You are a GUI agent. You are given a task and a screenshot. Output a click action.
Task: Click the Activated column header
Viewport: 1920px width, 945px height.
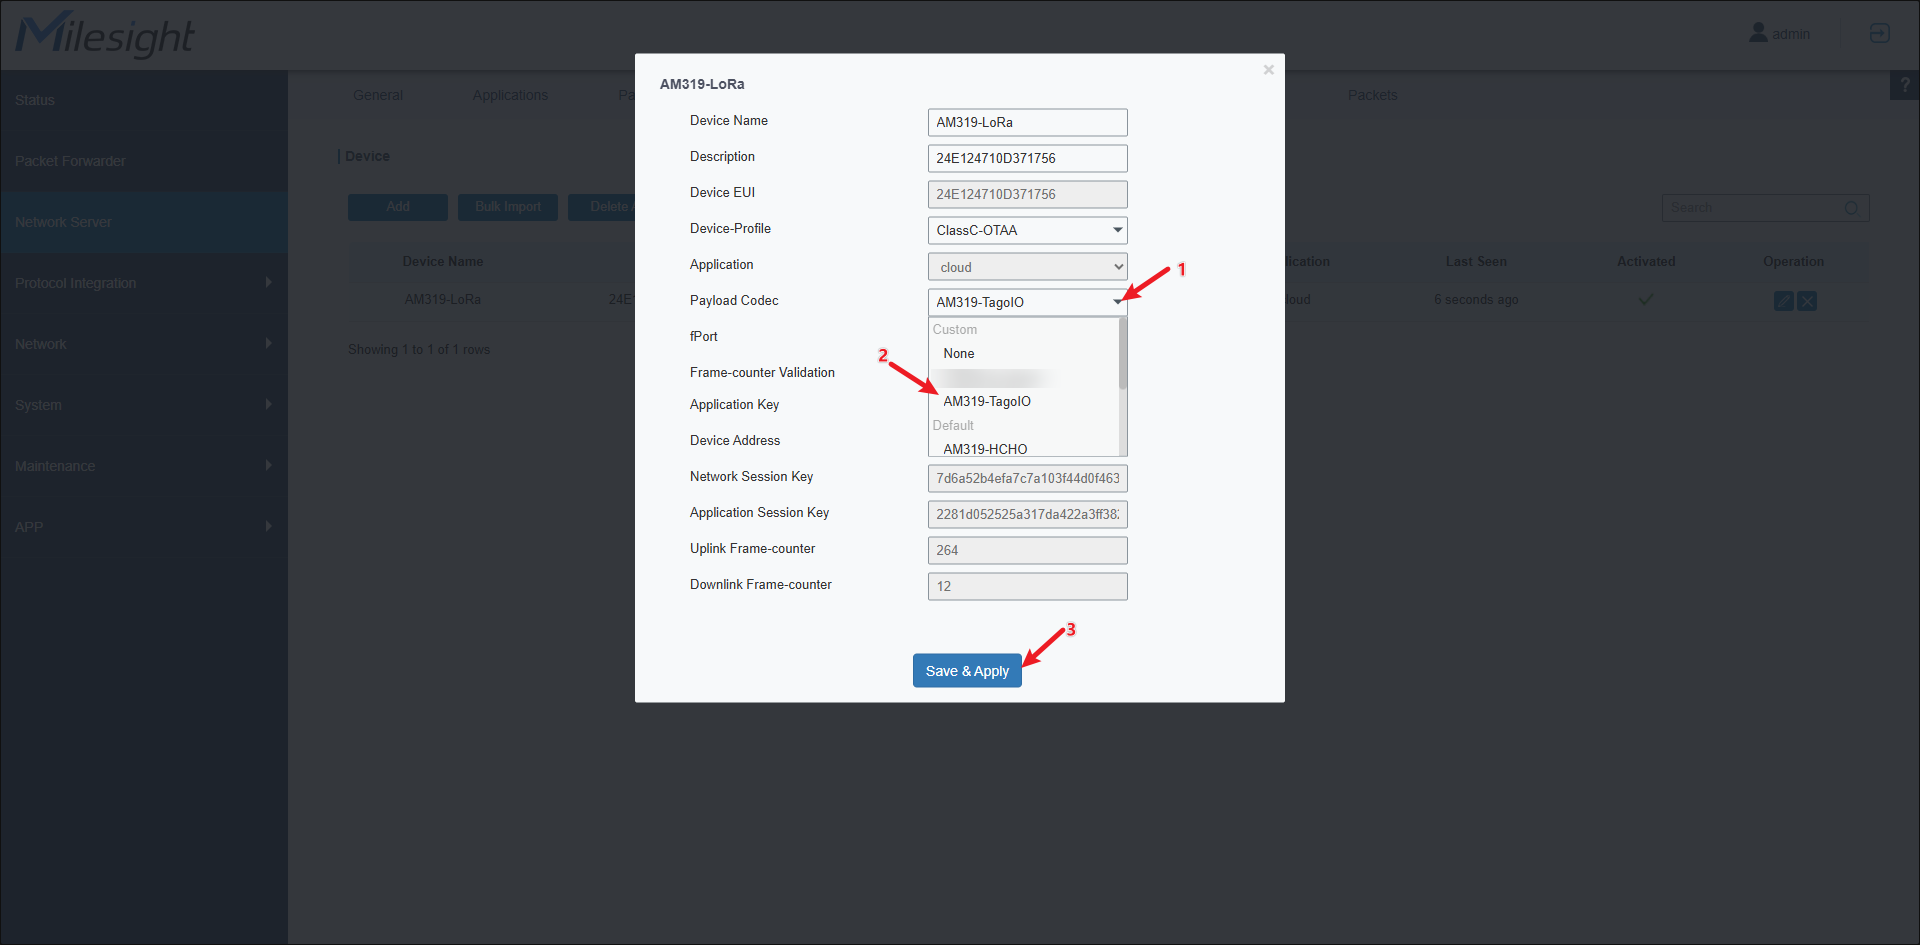1646,262
